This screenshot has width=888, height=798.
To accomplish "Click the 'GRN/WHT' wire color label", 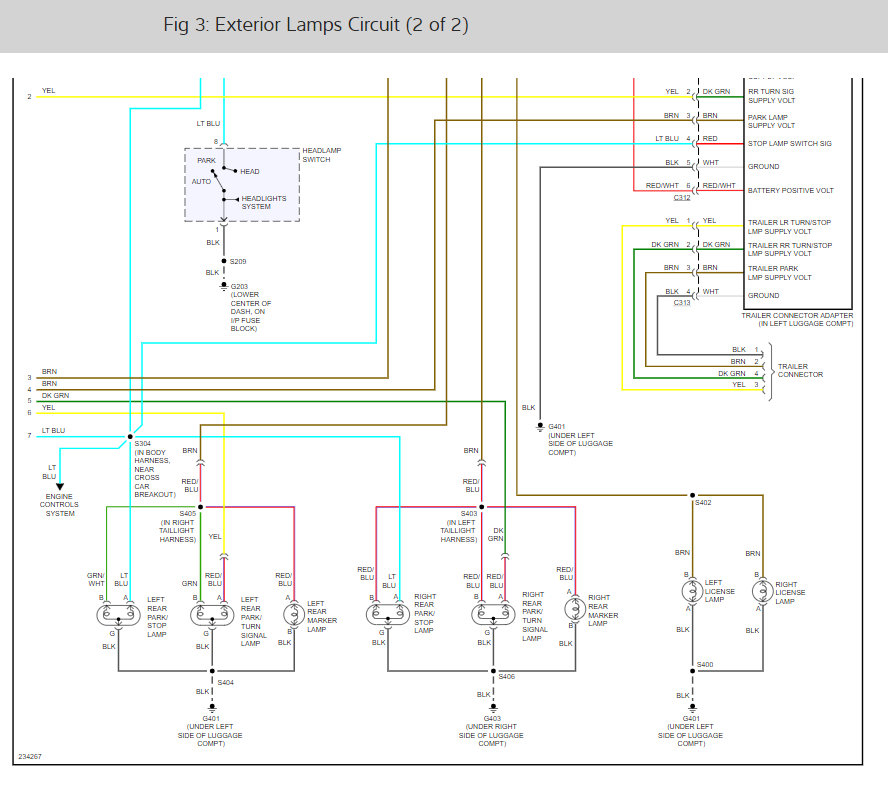I will pos(96,579).
